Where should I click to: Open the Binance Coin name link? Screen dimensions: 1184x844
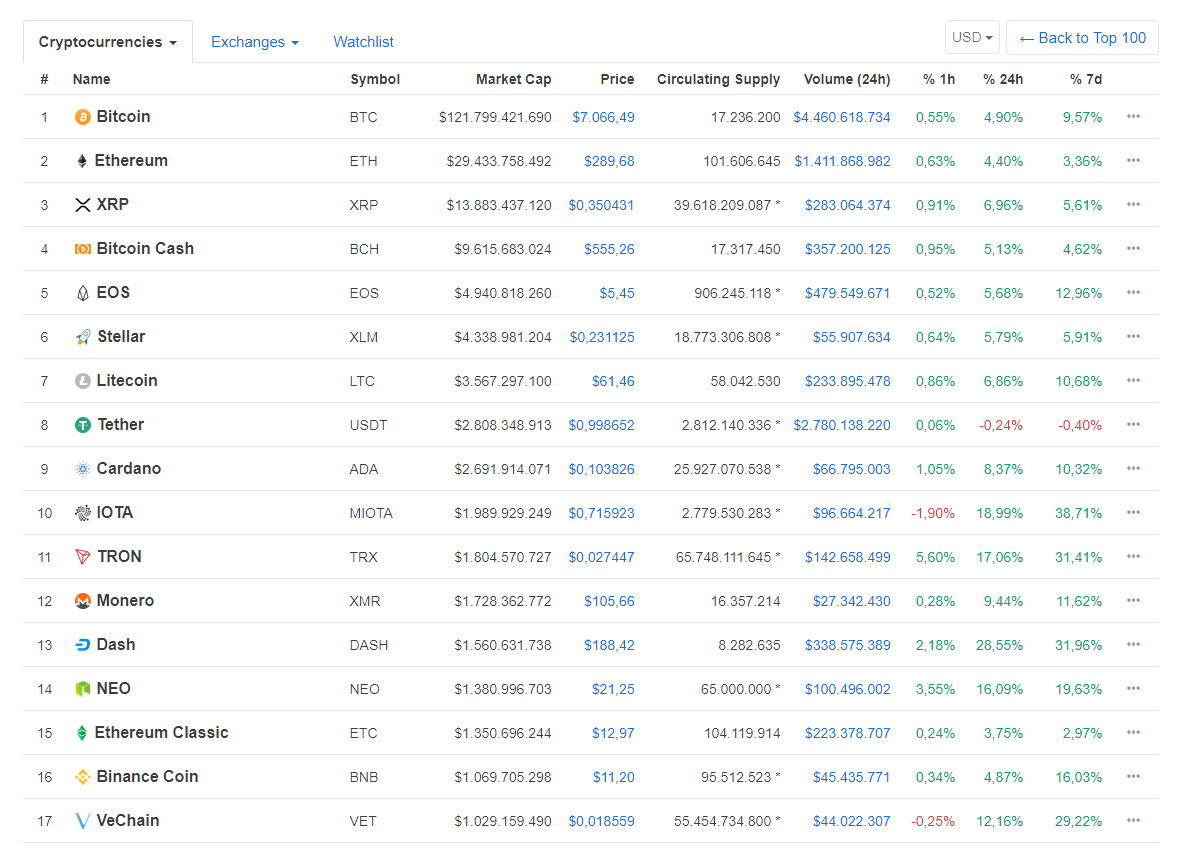coord(147,777)
